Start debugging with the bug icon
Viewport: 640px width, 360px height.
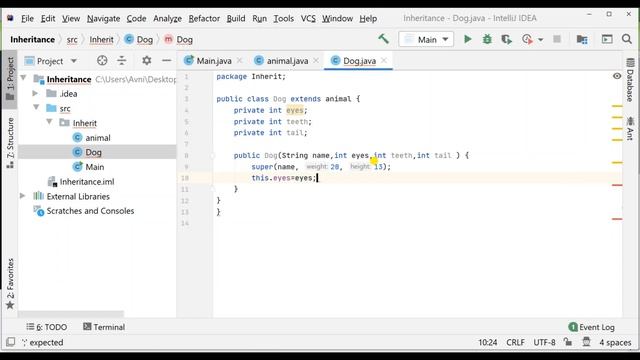487,39
